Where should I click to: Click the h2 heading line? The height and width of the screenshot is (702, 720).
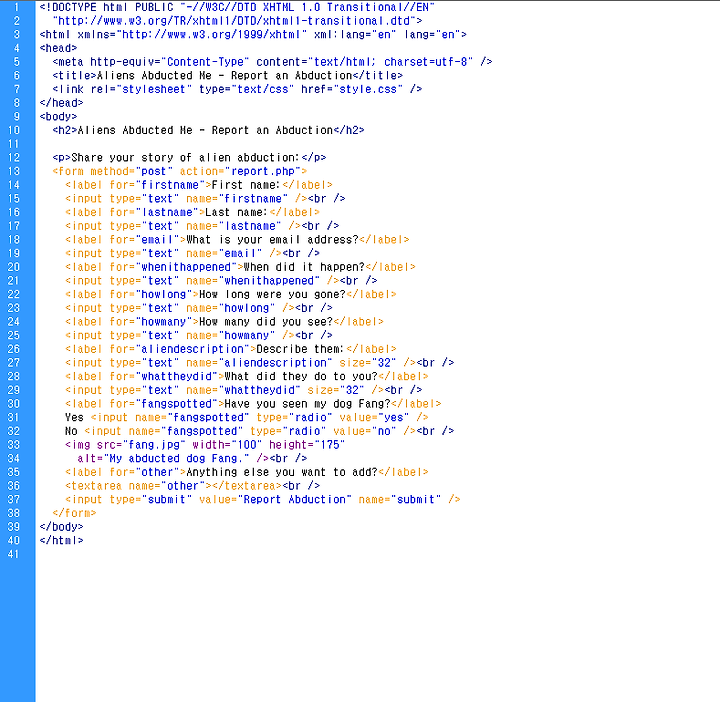point(208,130)
